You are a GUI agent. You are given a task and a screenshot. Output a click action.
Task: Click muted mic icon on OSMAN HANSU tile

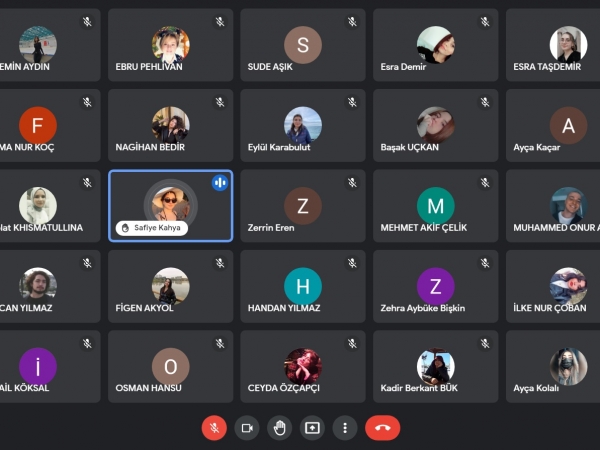220,344
